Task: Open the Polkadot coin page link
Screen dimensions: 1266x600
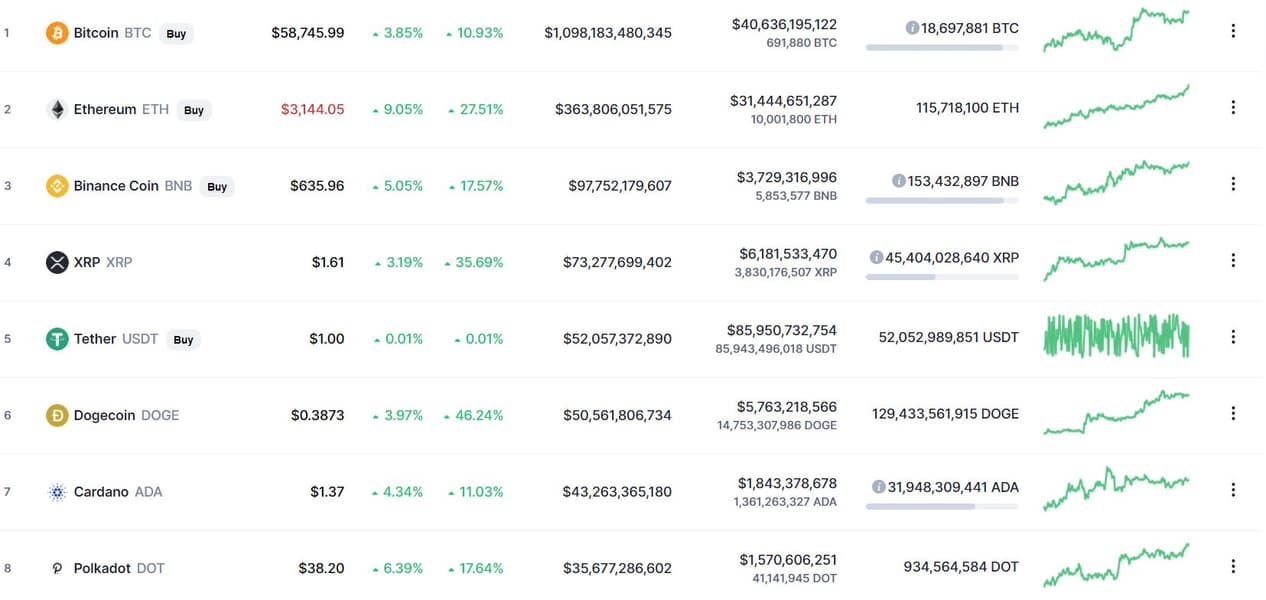Action: point(102,568)
